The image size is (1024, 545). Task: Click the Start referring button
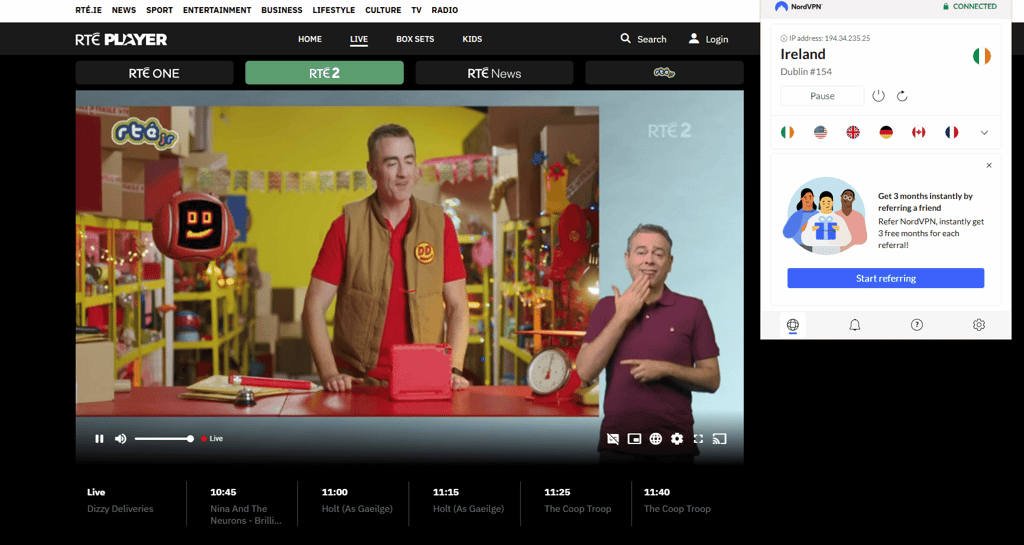(886, 278)
